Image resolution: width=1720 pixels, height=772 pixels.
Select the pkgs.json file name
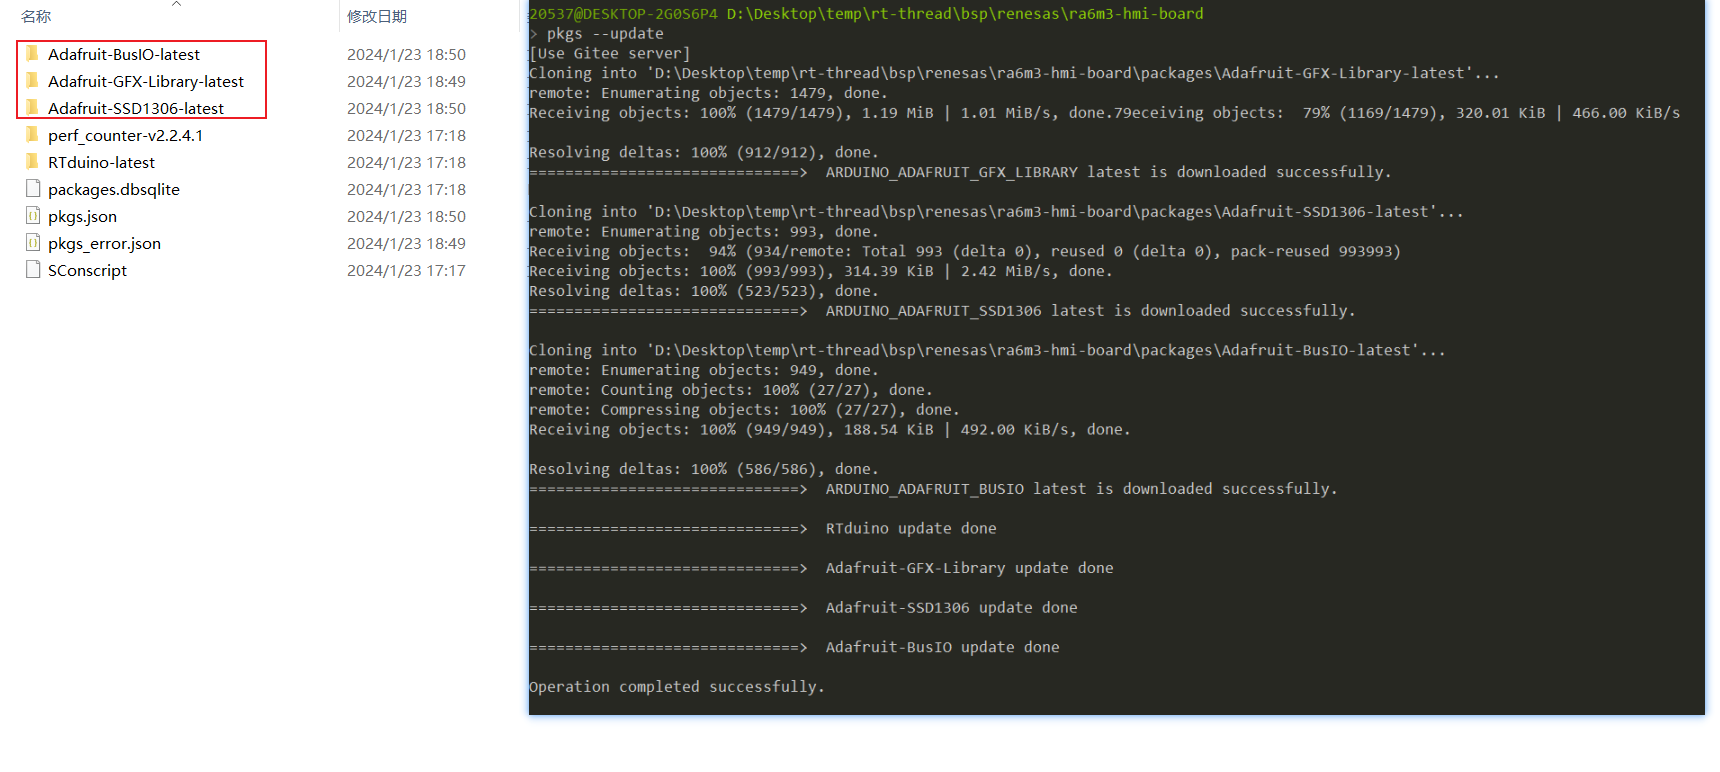[x=82, y=216]
